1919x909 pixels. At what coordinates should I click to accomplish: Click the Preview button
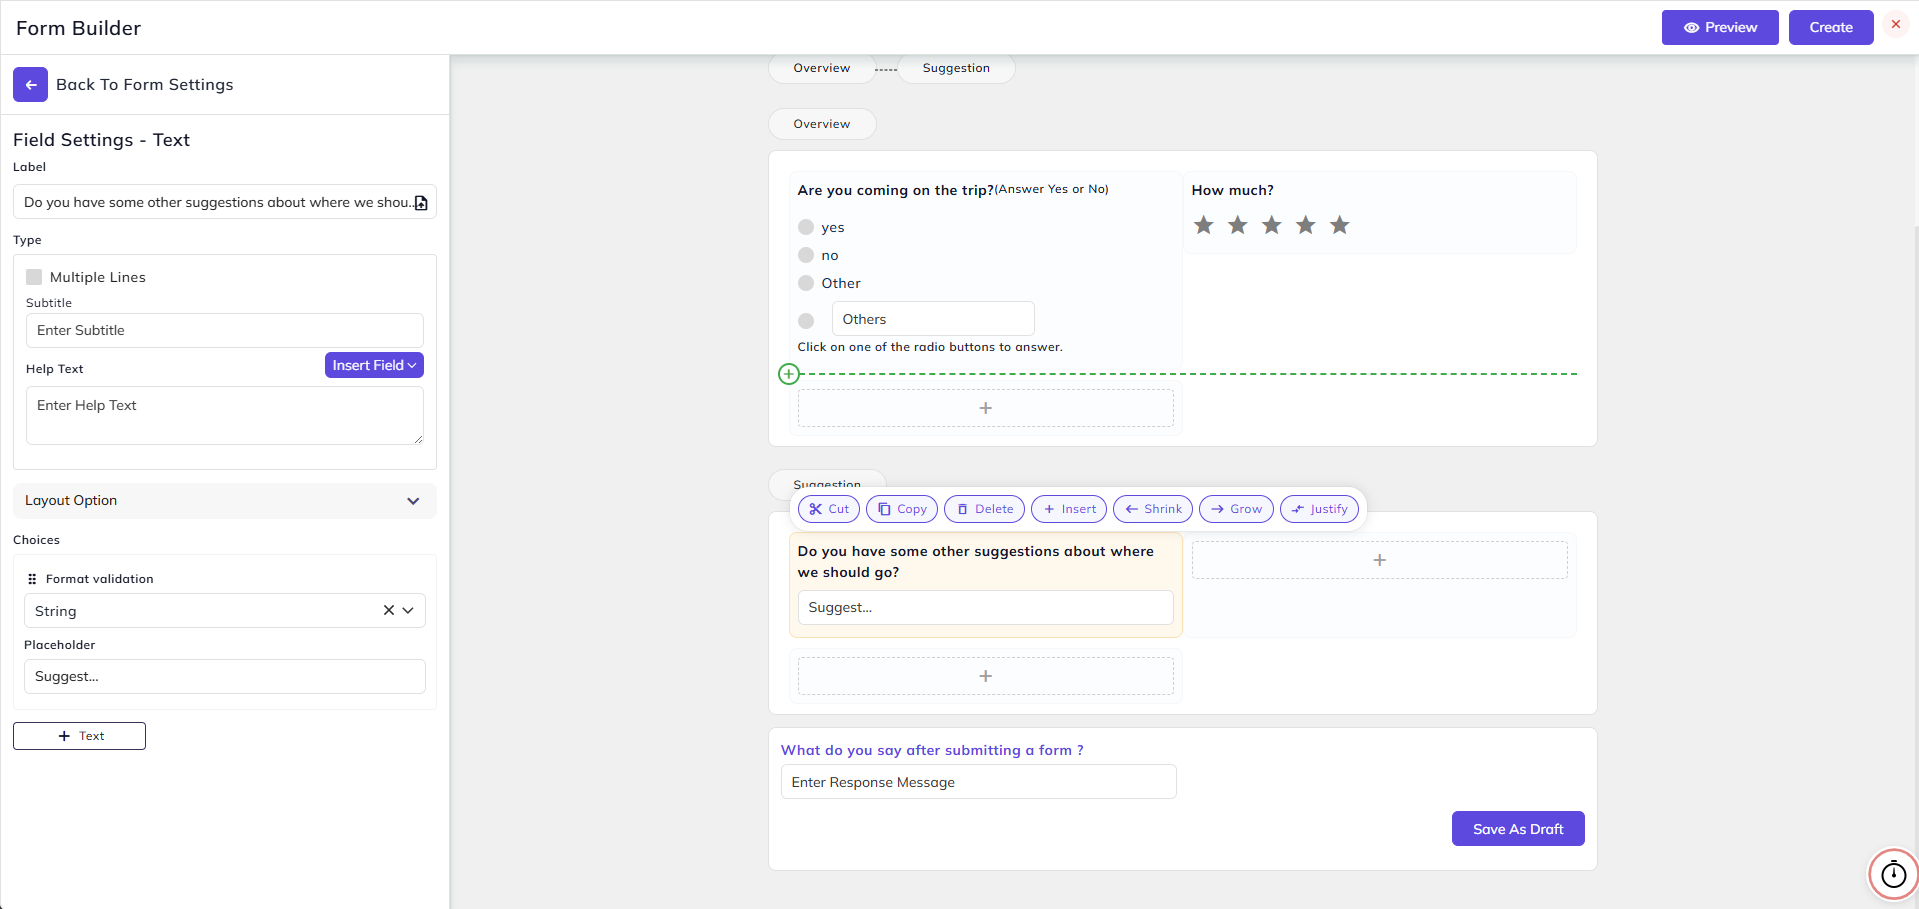coord(1720,27)
